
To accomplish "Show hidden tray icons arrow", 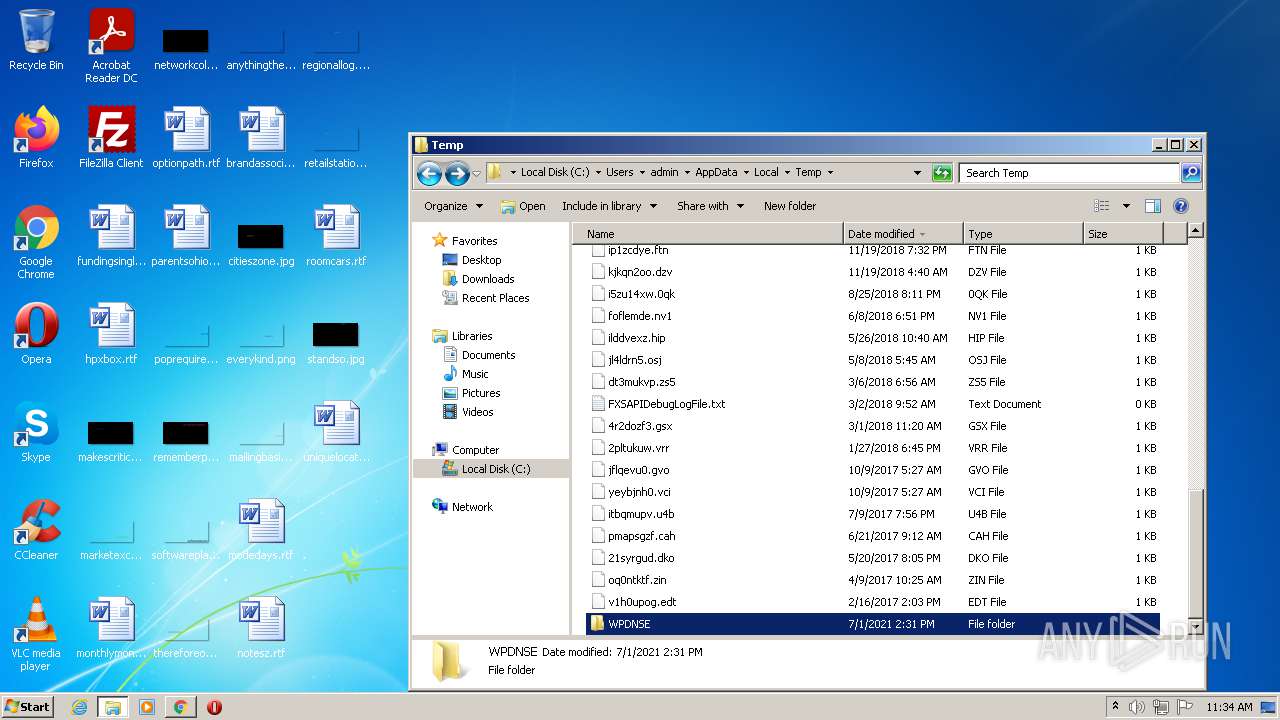I will click(1115, 707).
